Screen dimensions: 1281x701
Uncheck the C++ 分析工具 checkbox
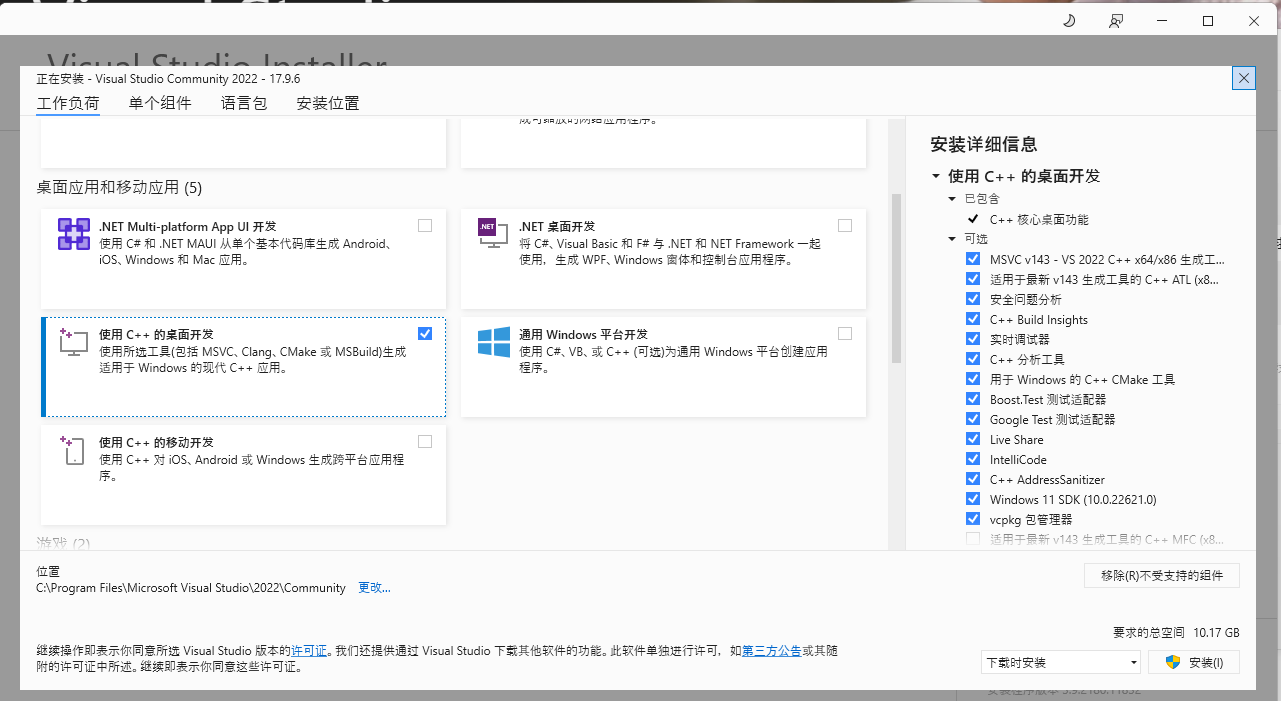point(973,359)
